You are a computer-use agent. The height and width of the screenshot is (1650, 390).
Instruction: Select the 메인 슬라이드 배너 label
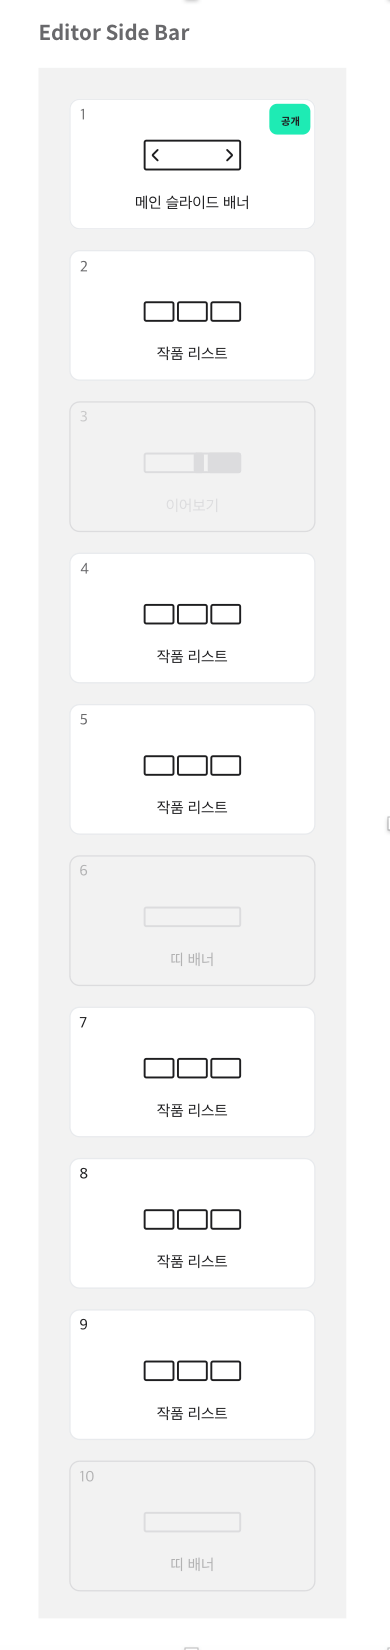coord(192,202)
